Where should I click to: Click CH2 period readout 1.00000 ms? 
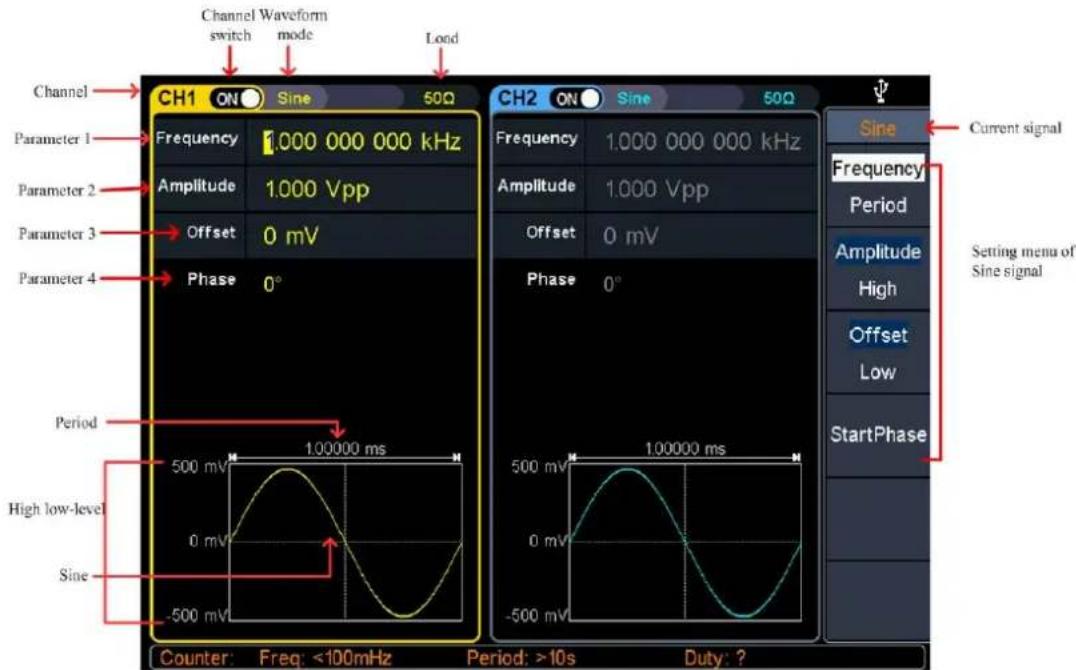coord(685,449)
